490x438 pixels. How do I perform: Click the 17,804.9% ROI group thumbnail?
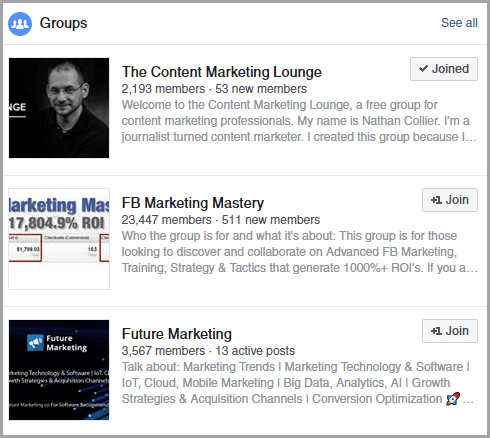(x=59, y=239)
